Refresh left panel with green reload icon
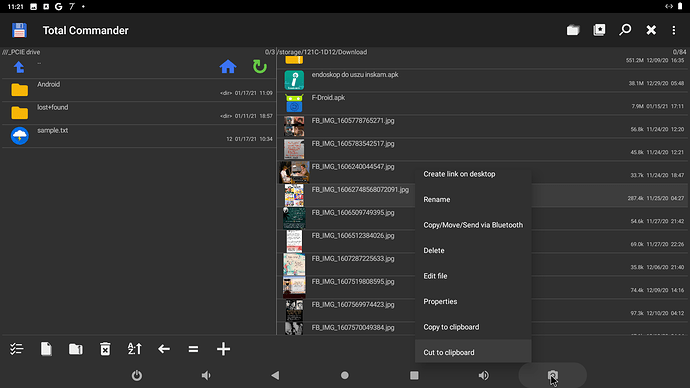 pos(260,67)
